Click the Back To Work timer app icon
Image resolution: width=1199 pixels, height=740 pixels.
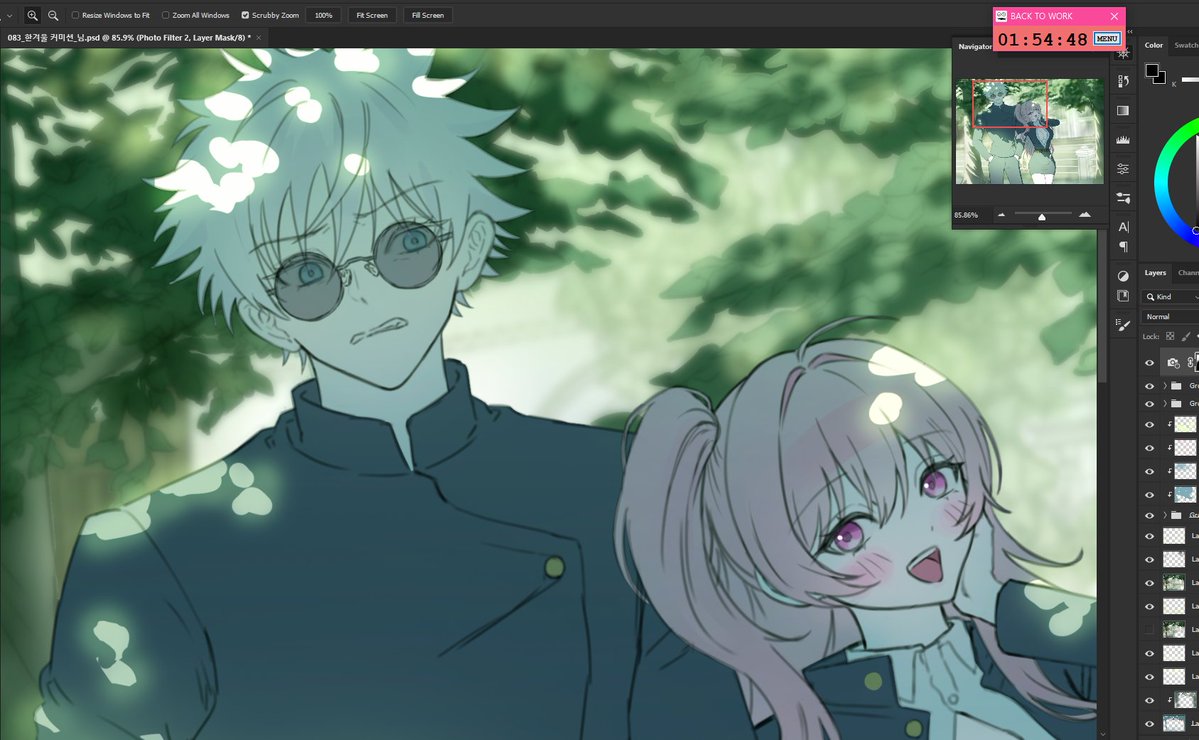[x=1001, y=15]
